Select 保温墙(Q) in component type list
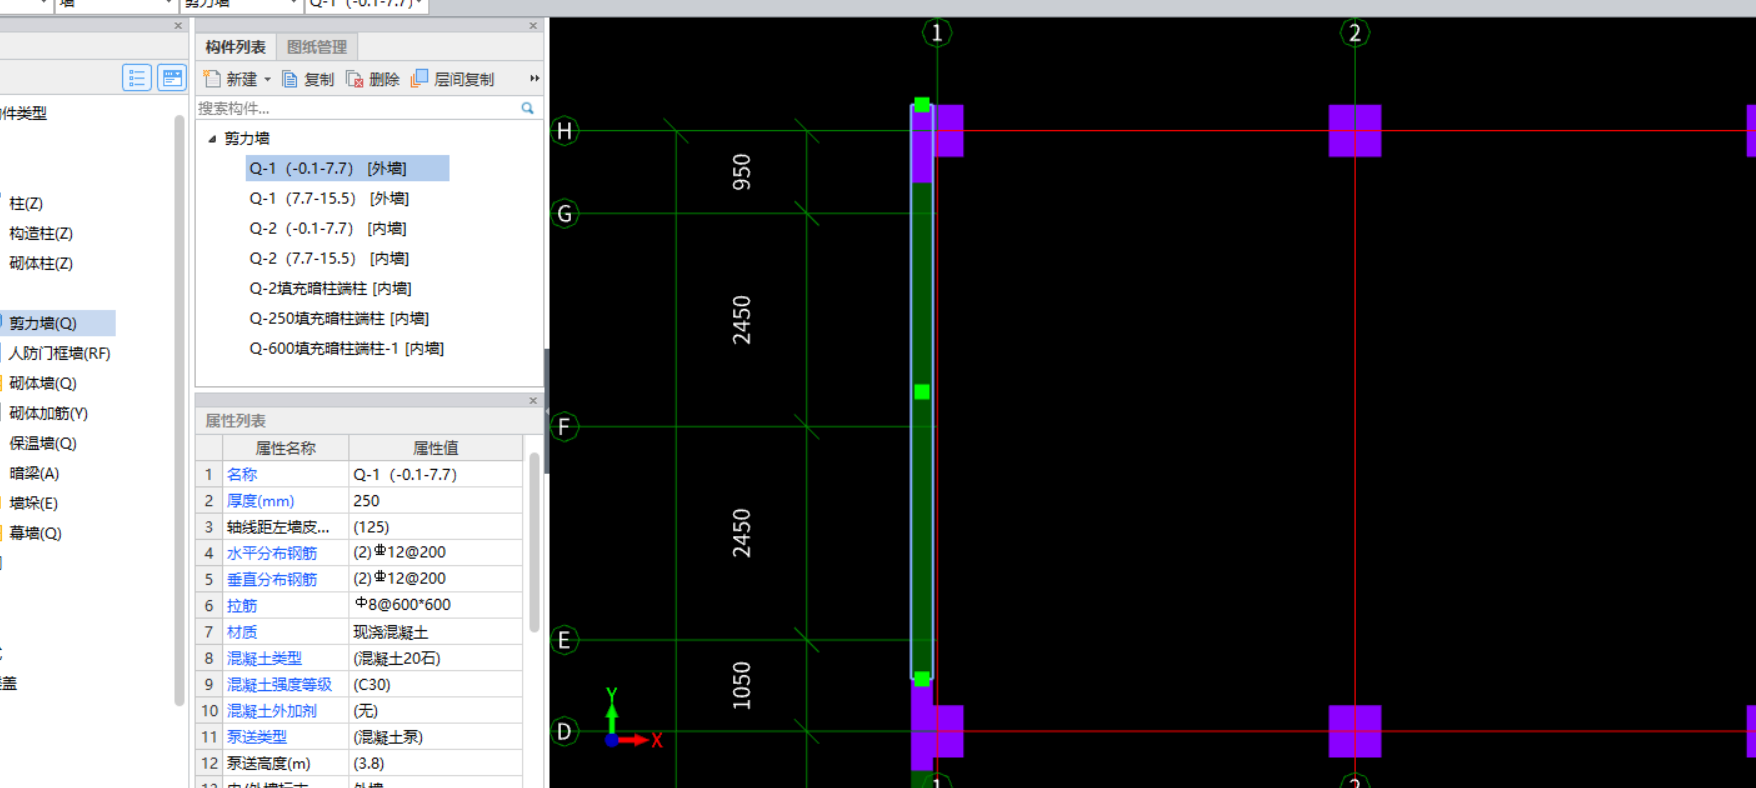 click(x=43, y=443)
